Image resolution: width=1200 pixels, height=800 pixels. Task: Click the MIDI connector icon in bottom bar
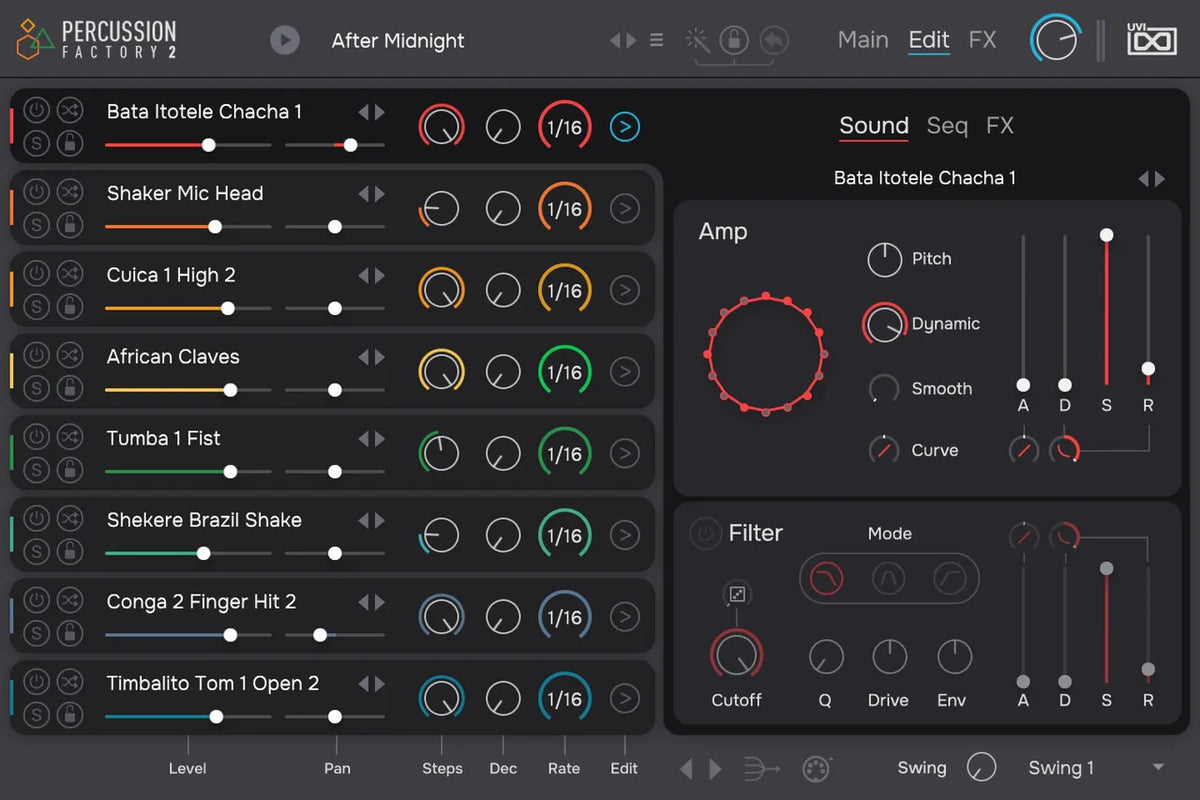(817, 768)
